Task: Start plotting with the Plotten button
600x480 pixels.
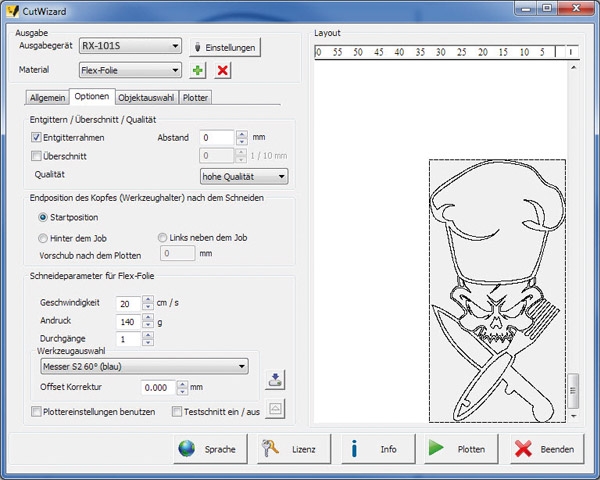Action: click(x=460, y=449)
